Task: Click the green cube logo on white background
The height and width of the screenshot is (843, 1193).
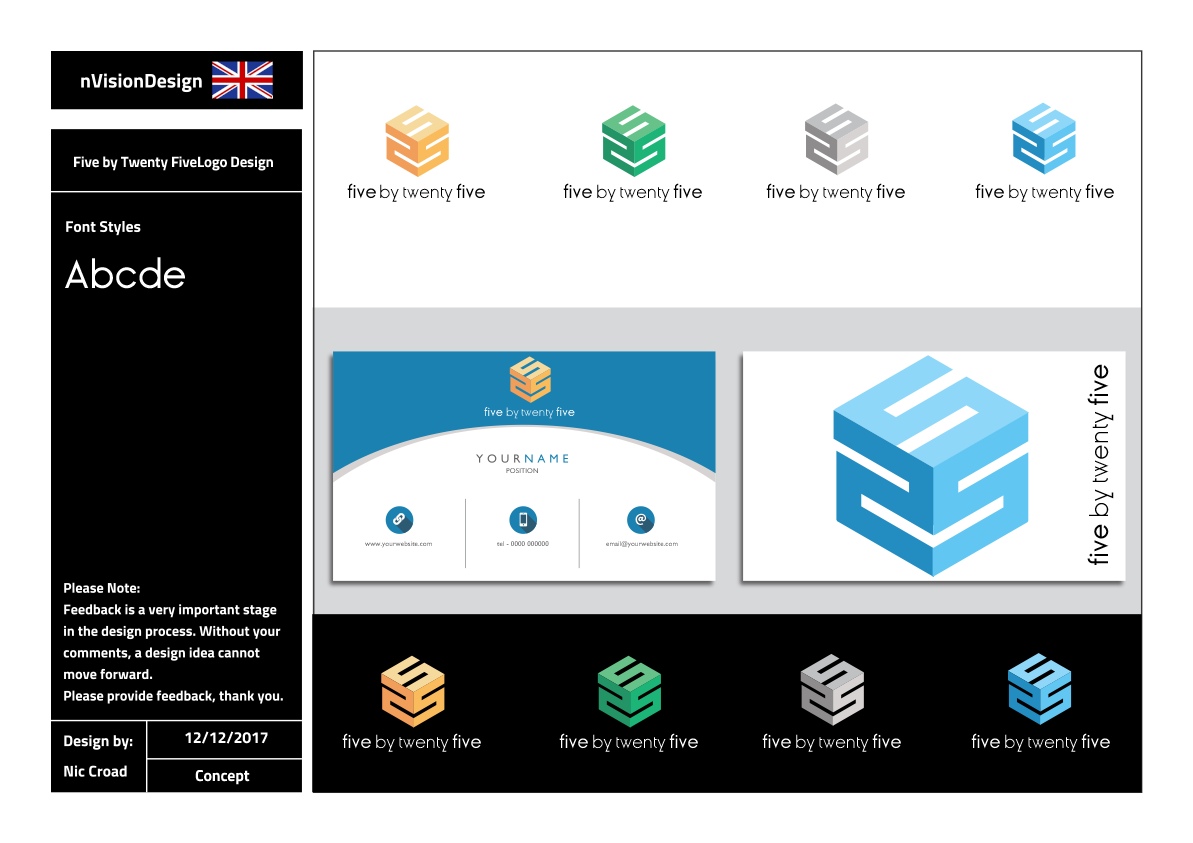Action: tap(633, 141)
